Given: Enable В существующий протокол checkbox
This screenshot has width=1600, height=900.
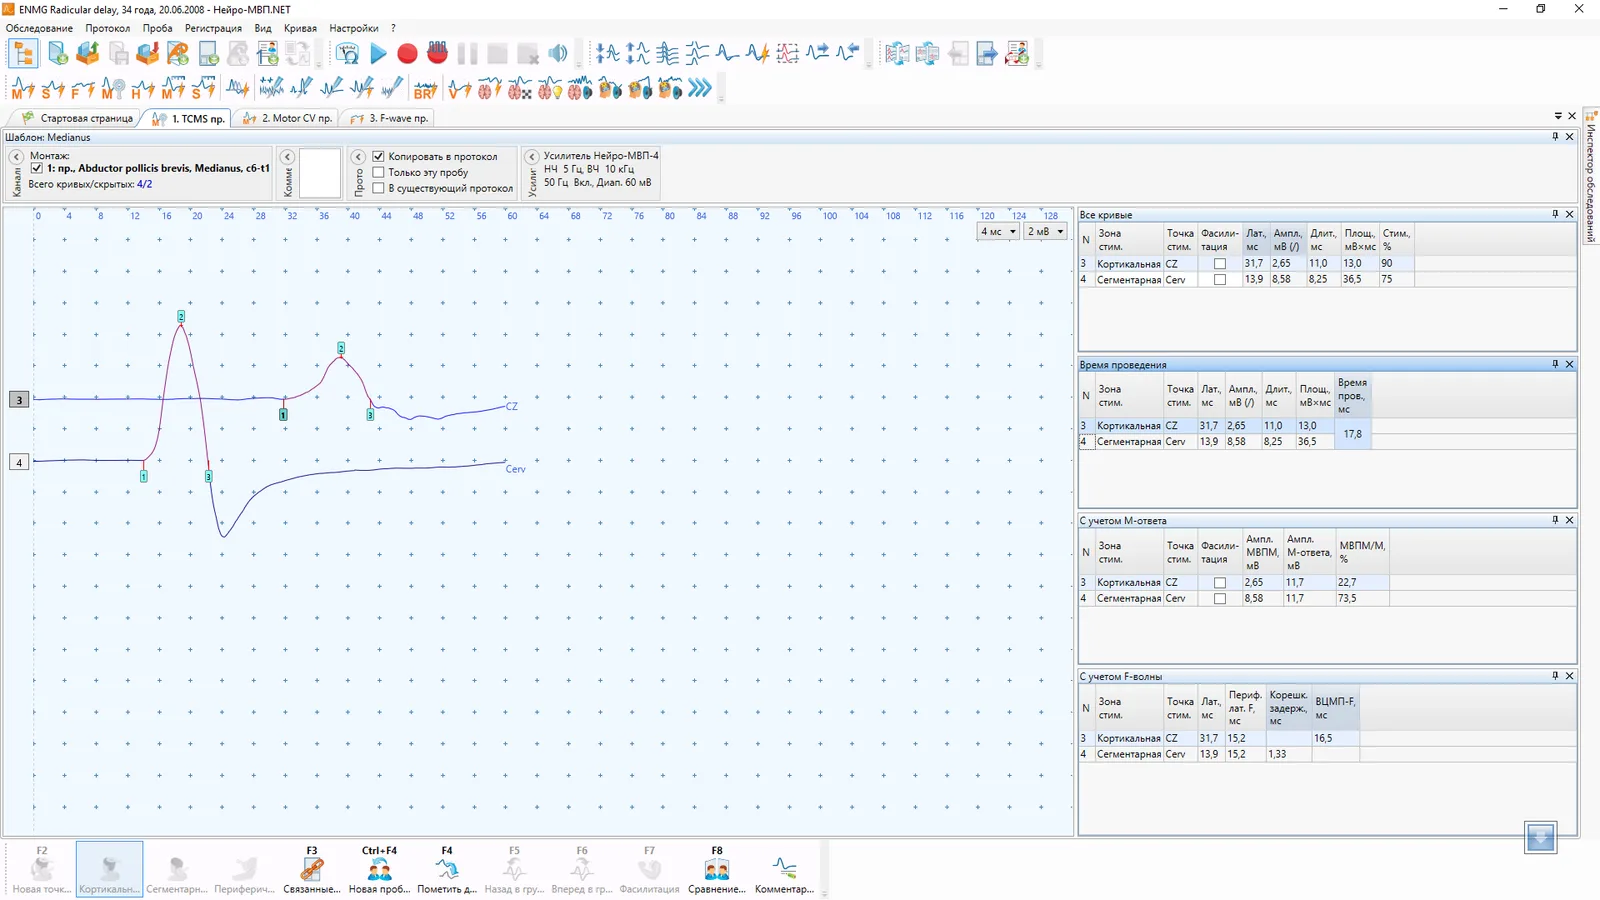Looking at the screenshot, I should point(378,188).
